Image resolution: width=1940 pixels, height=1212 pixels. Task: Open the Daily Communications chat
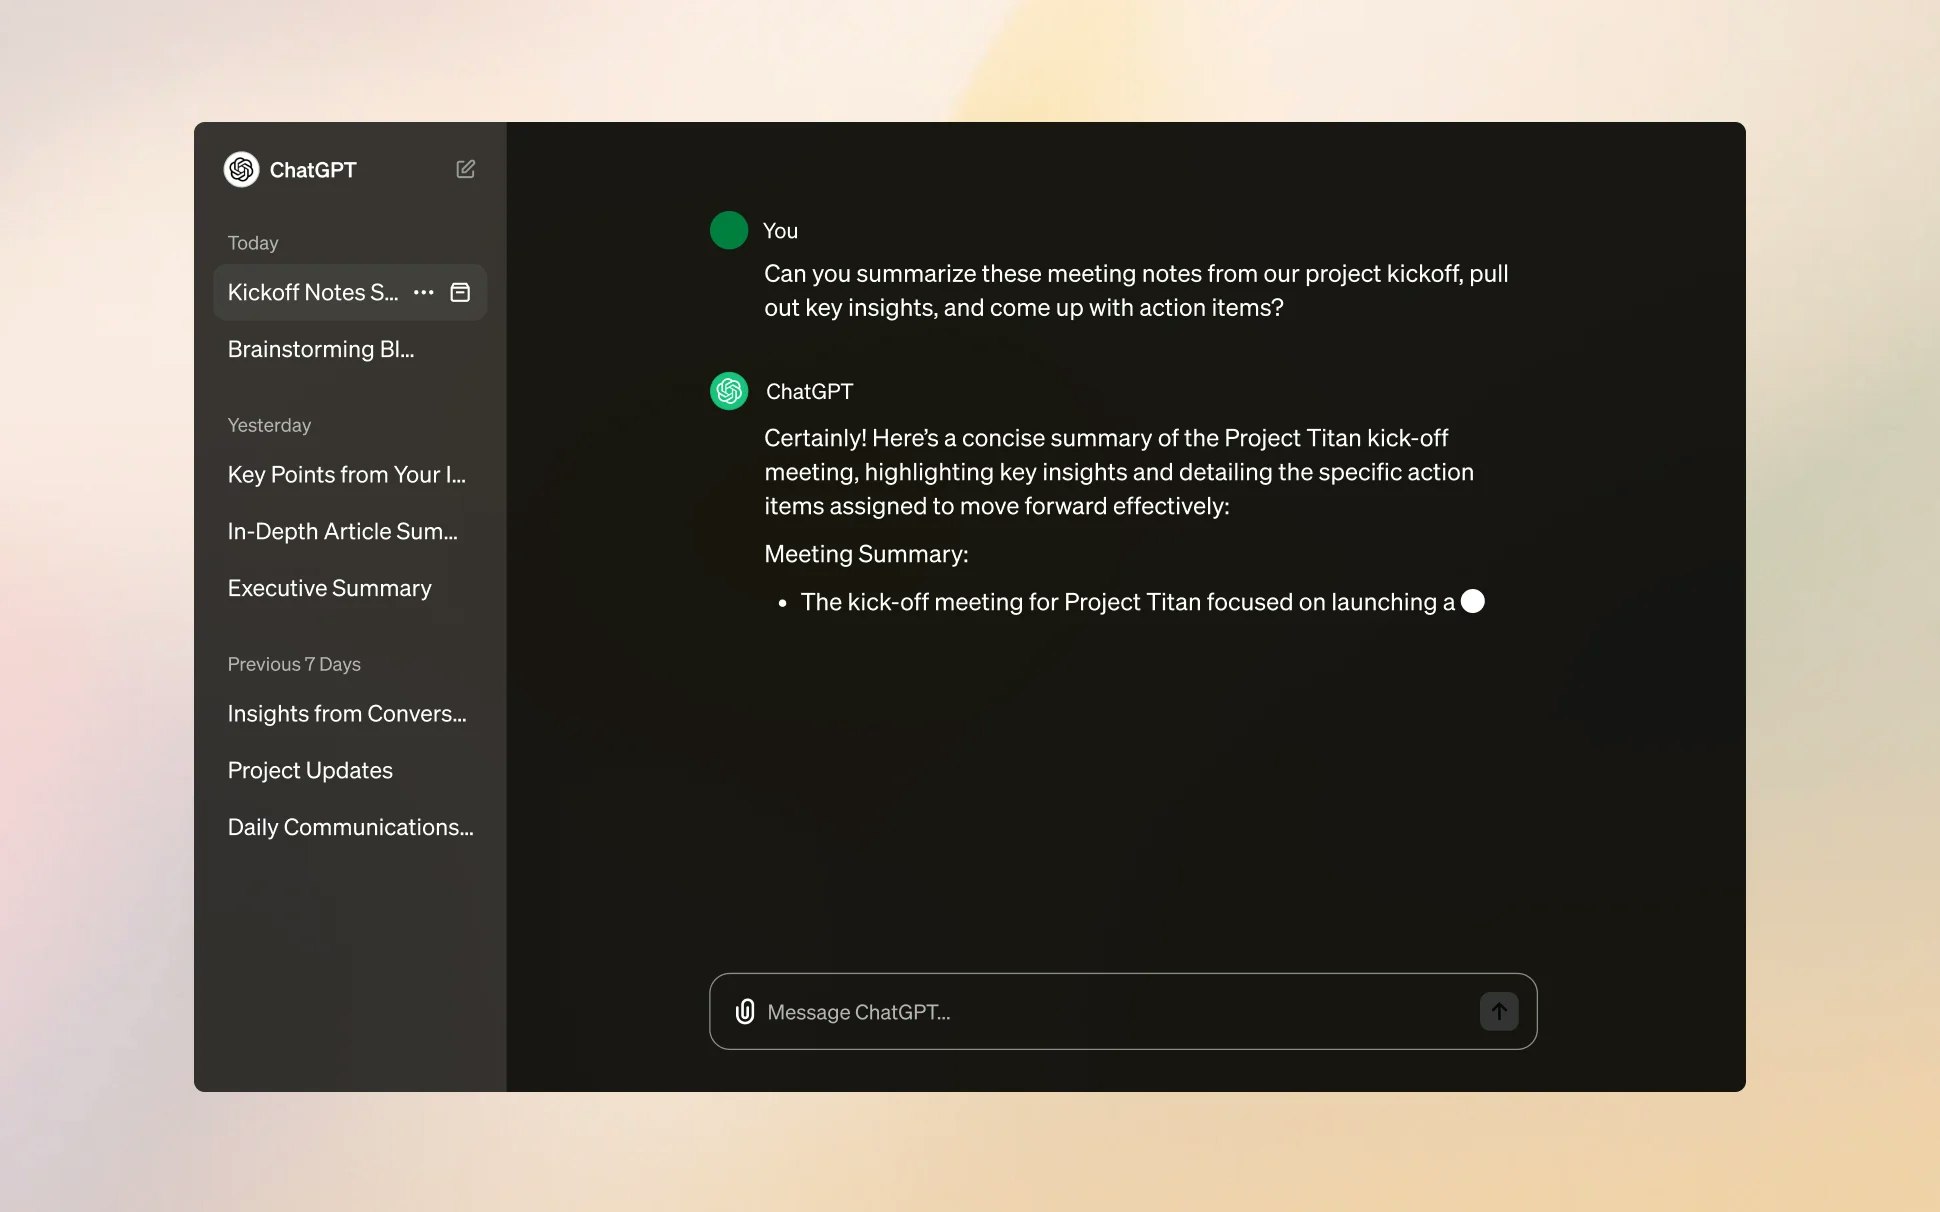click(x=350, y=827)
